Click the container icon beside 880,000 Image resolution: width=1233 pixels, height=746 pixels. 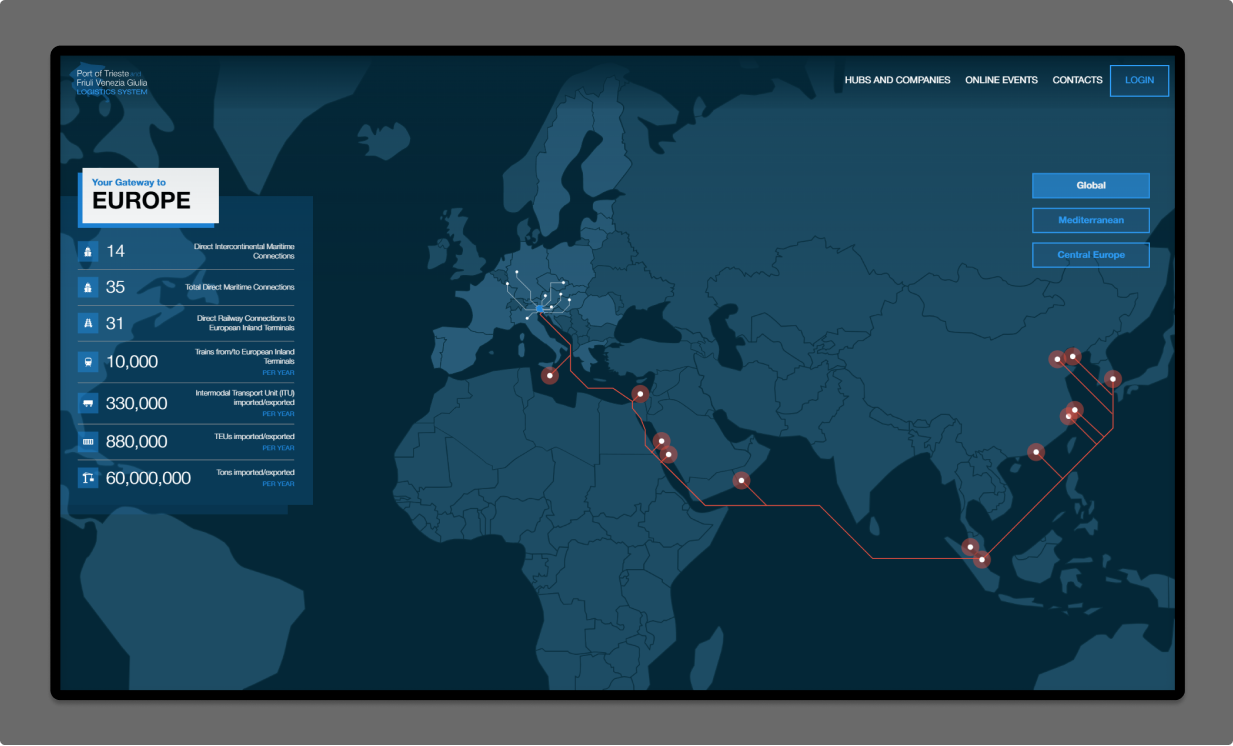coord(88,441)
